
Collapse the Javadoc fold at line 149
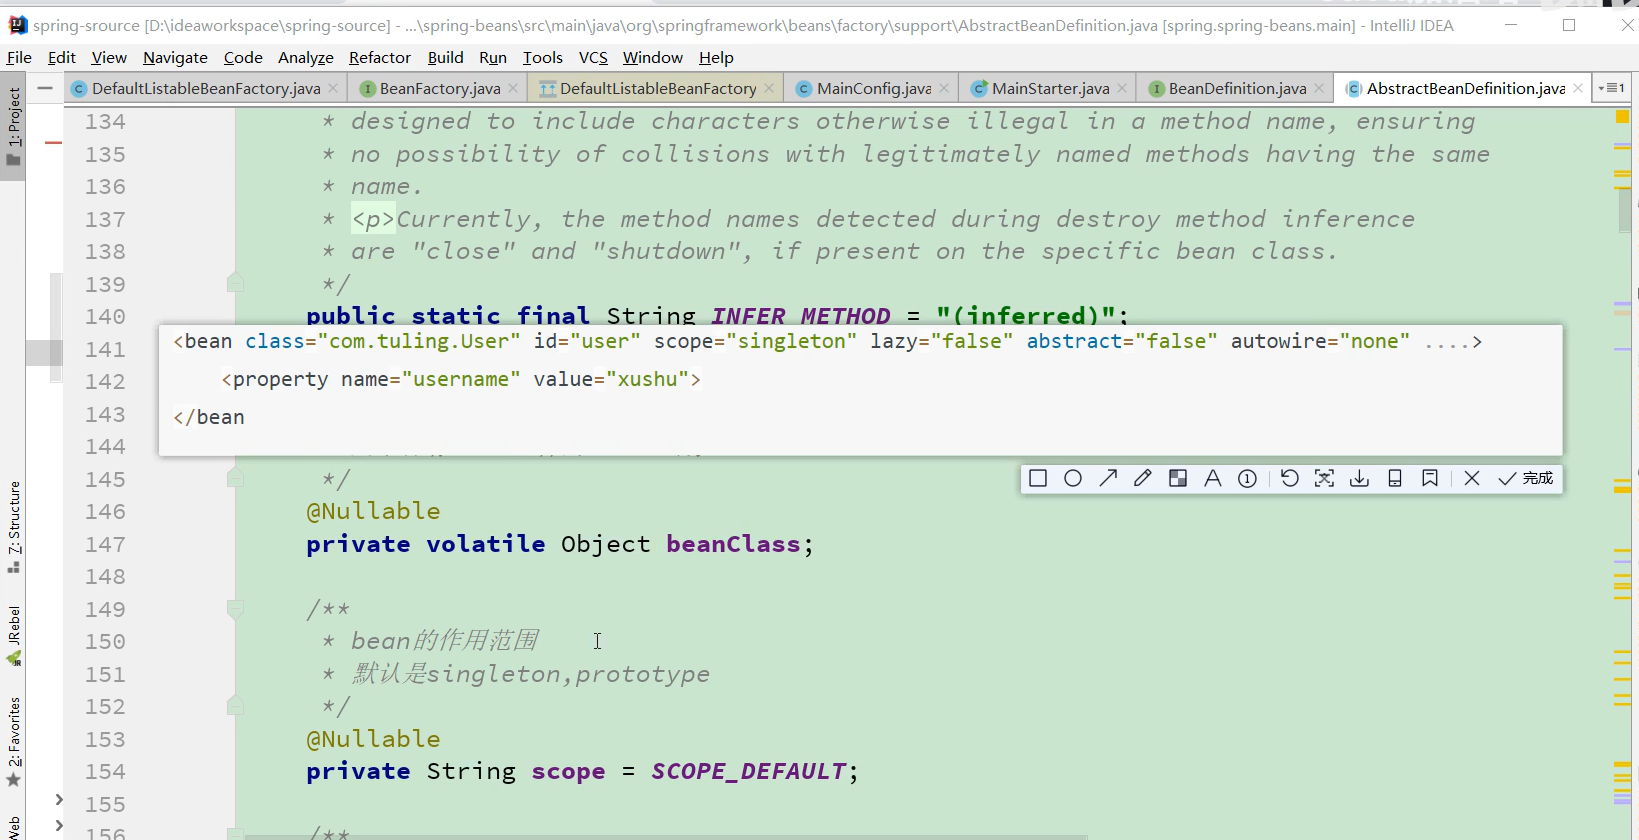click(x=235, y=608)
